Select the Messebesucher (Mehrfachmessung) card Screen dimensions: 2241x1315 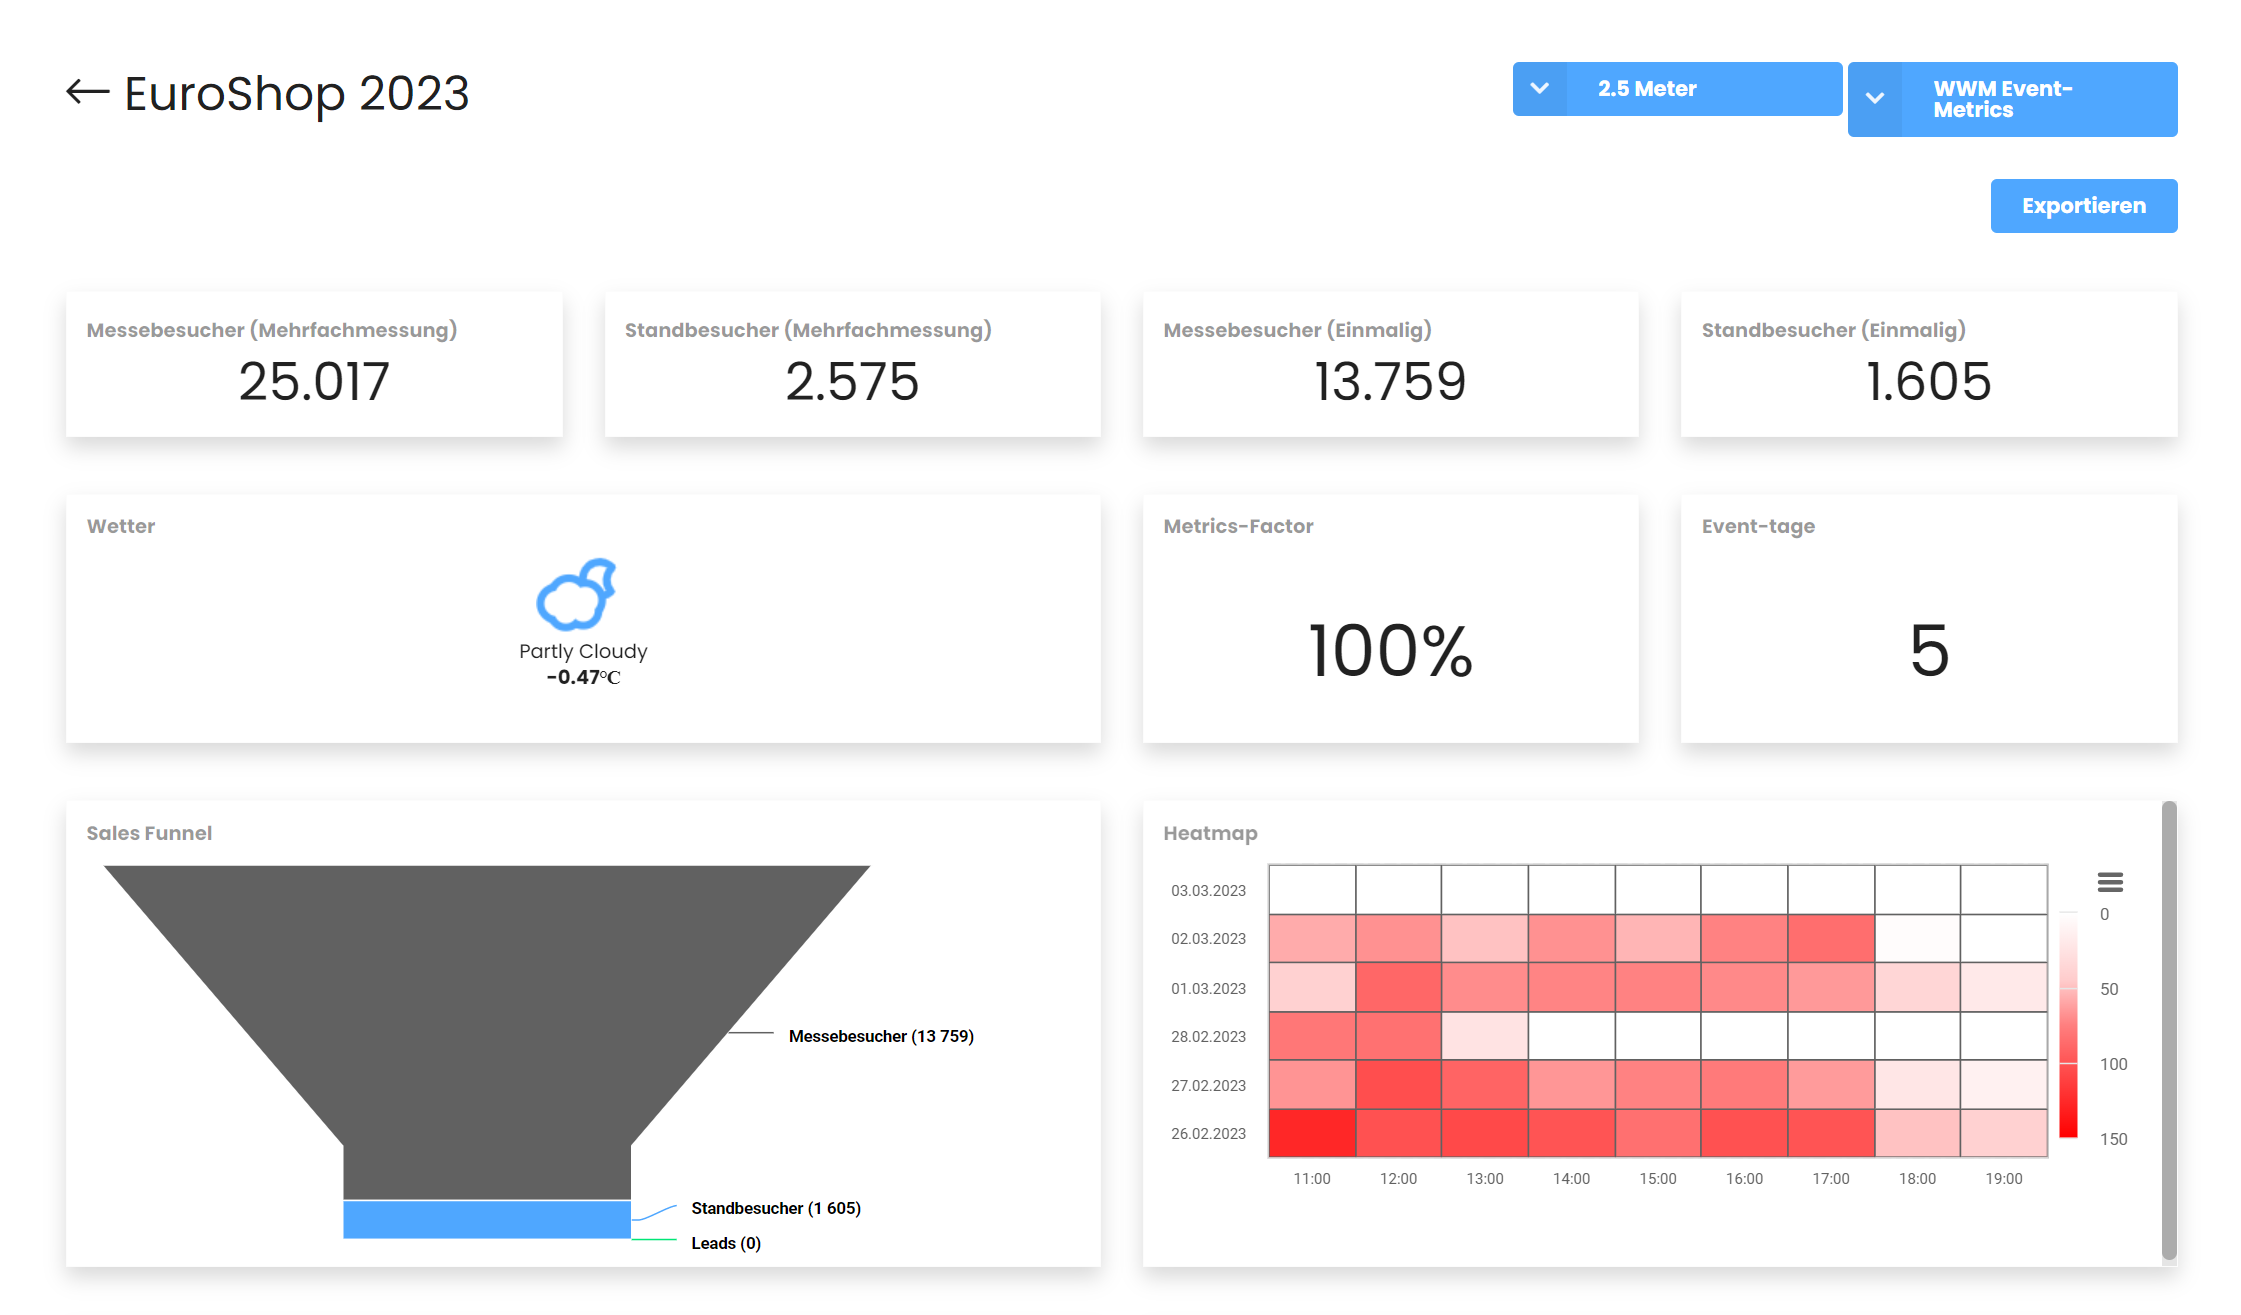[x=313, y=365]
